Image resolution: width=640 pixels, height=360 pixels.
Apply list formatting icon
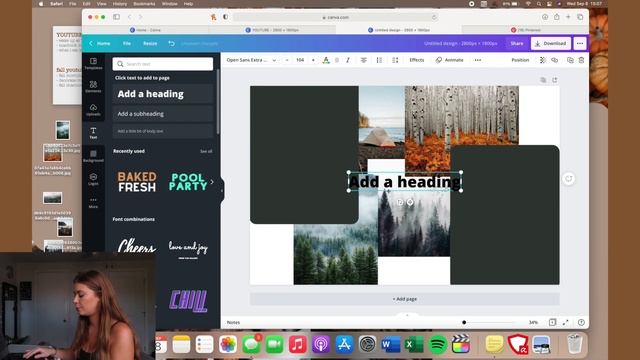click(379, 60)
